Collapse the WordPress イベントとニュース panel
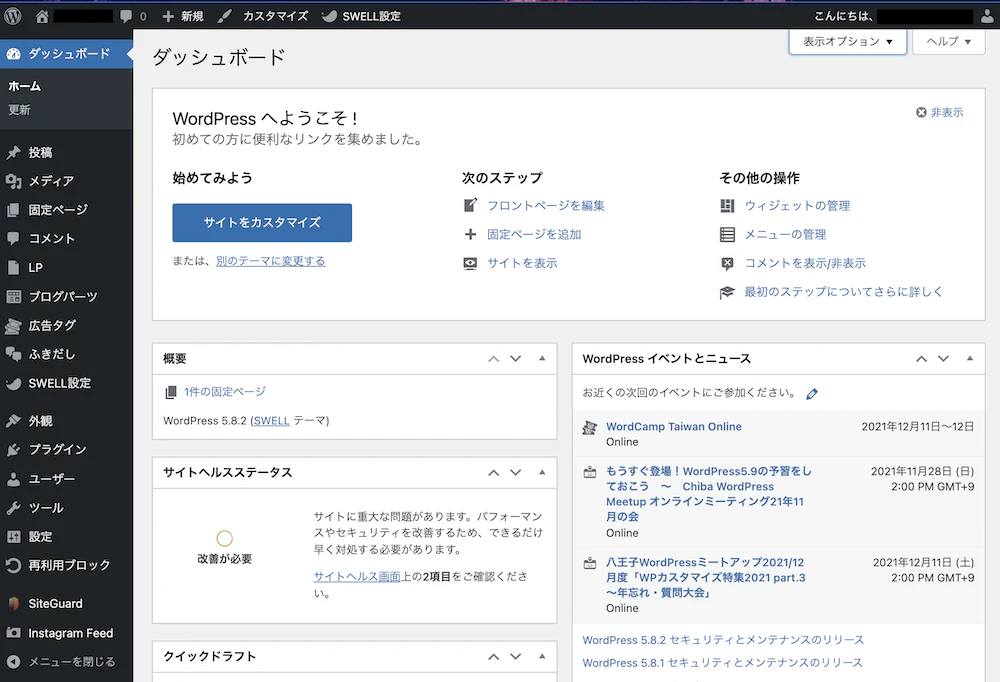Screen dimensions: 1000x682 (970, 359)
